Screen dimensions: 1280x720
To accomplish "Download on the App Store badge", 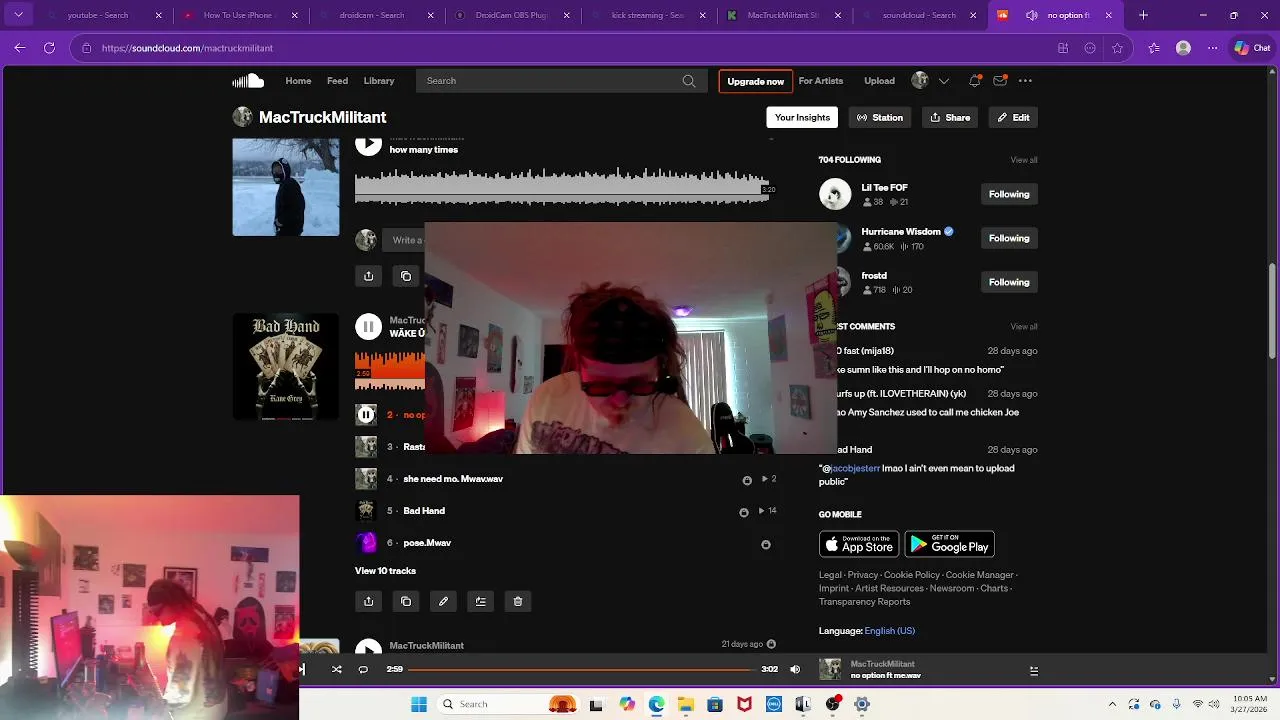I will (x=859, y=544).
